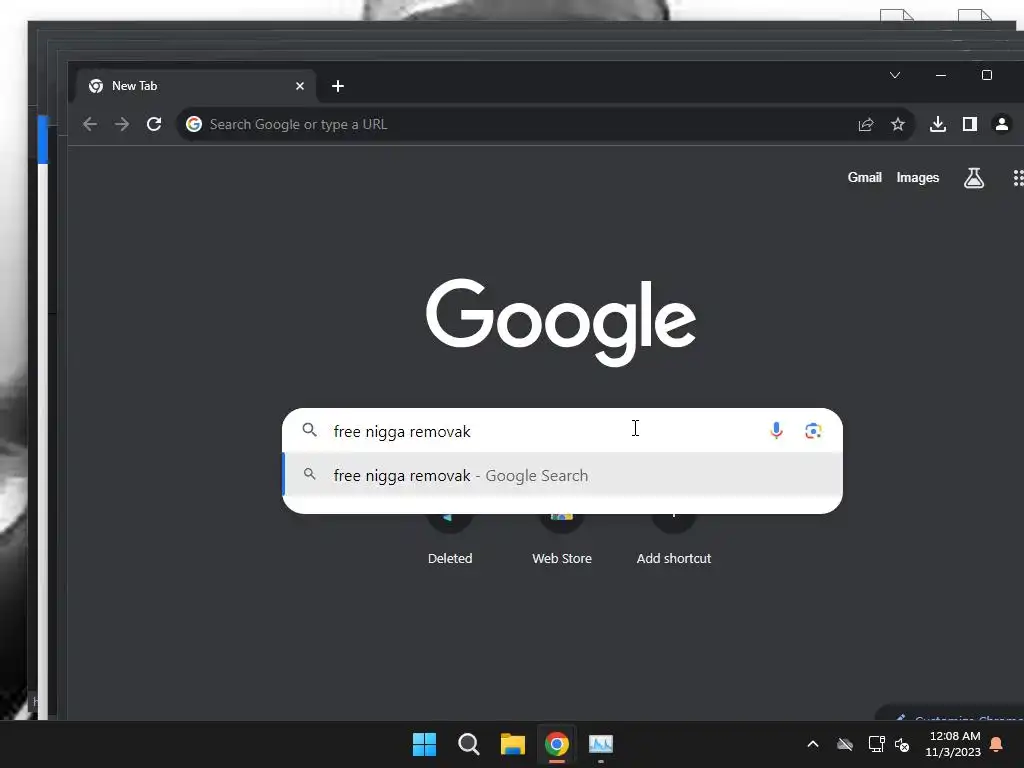Image resolution: width=1024 pixels, height=768 pixels.
Task: Click the OneDrive cloud tray icon
Action: click(x=845, y=744)
